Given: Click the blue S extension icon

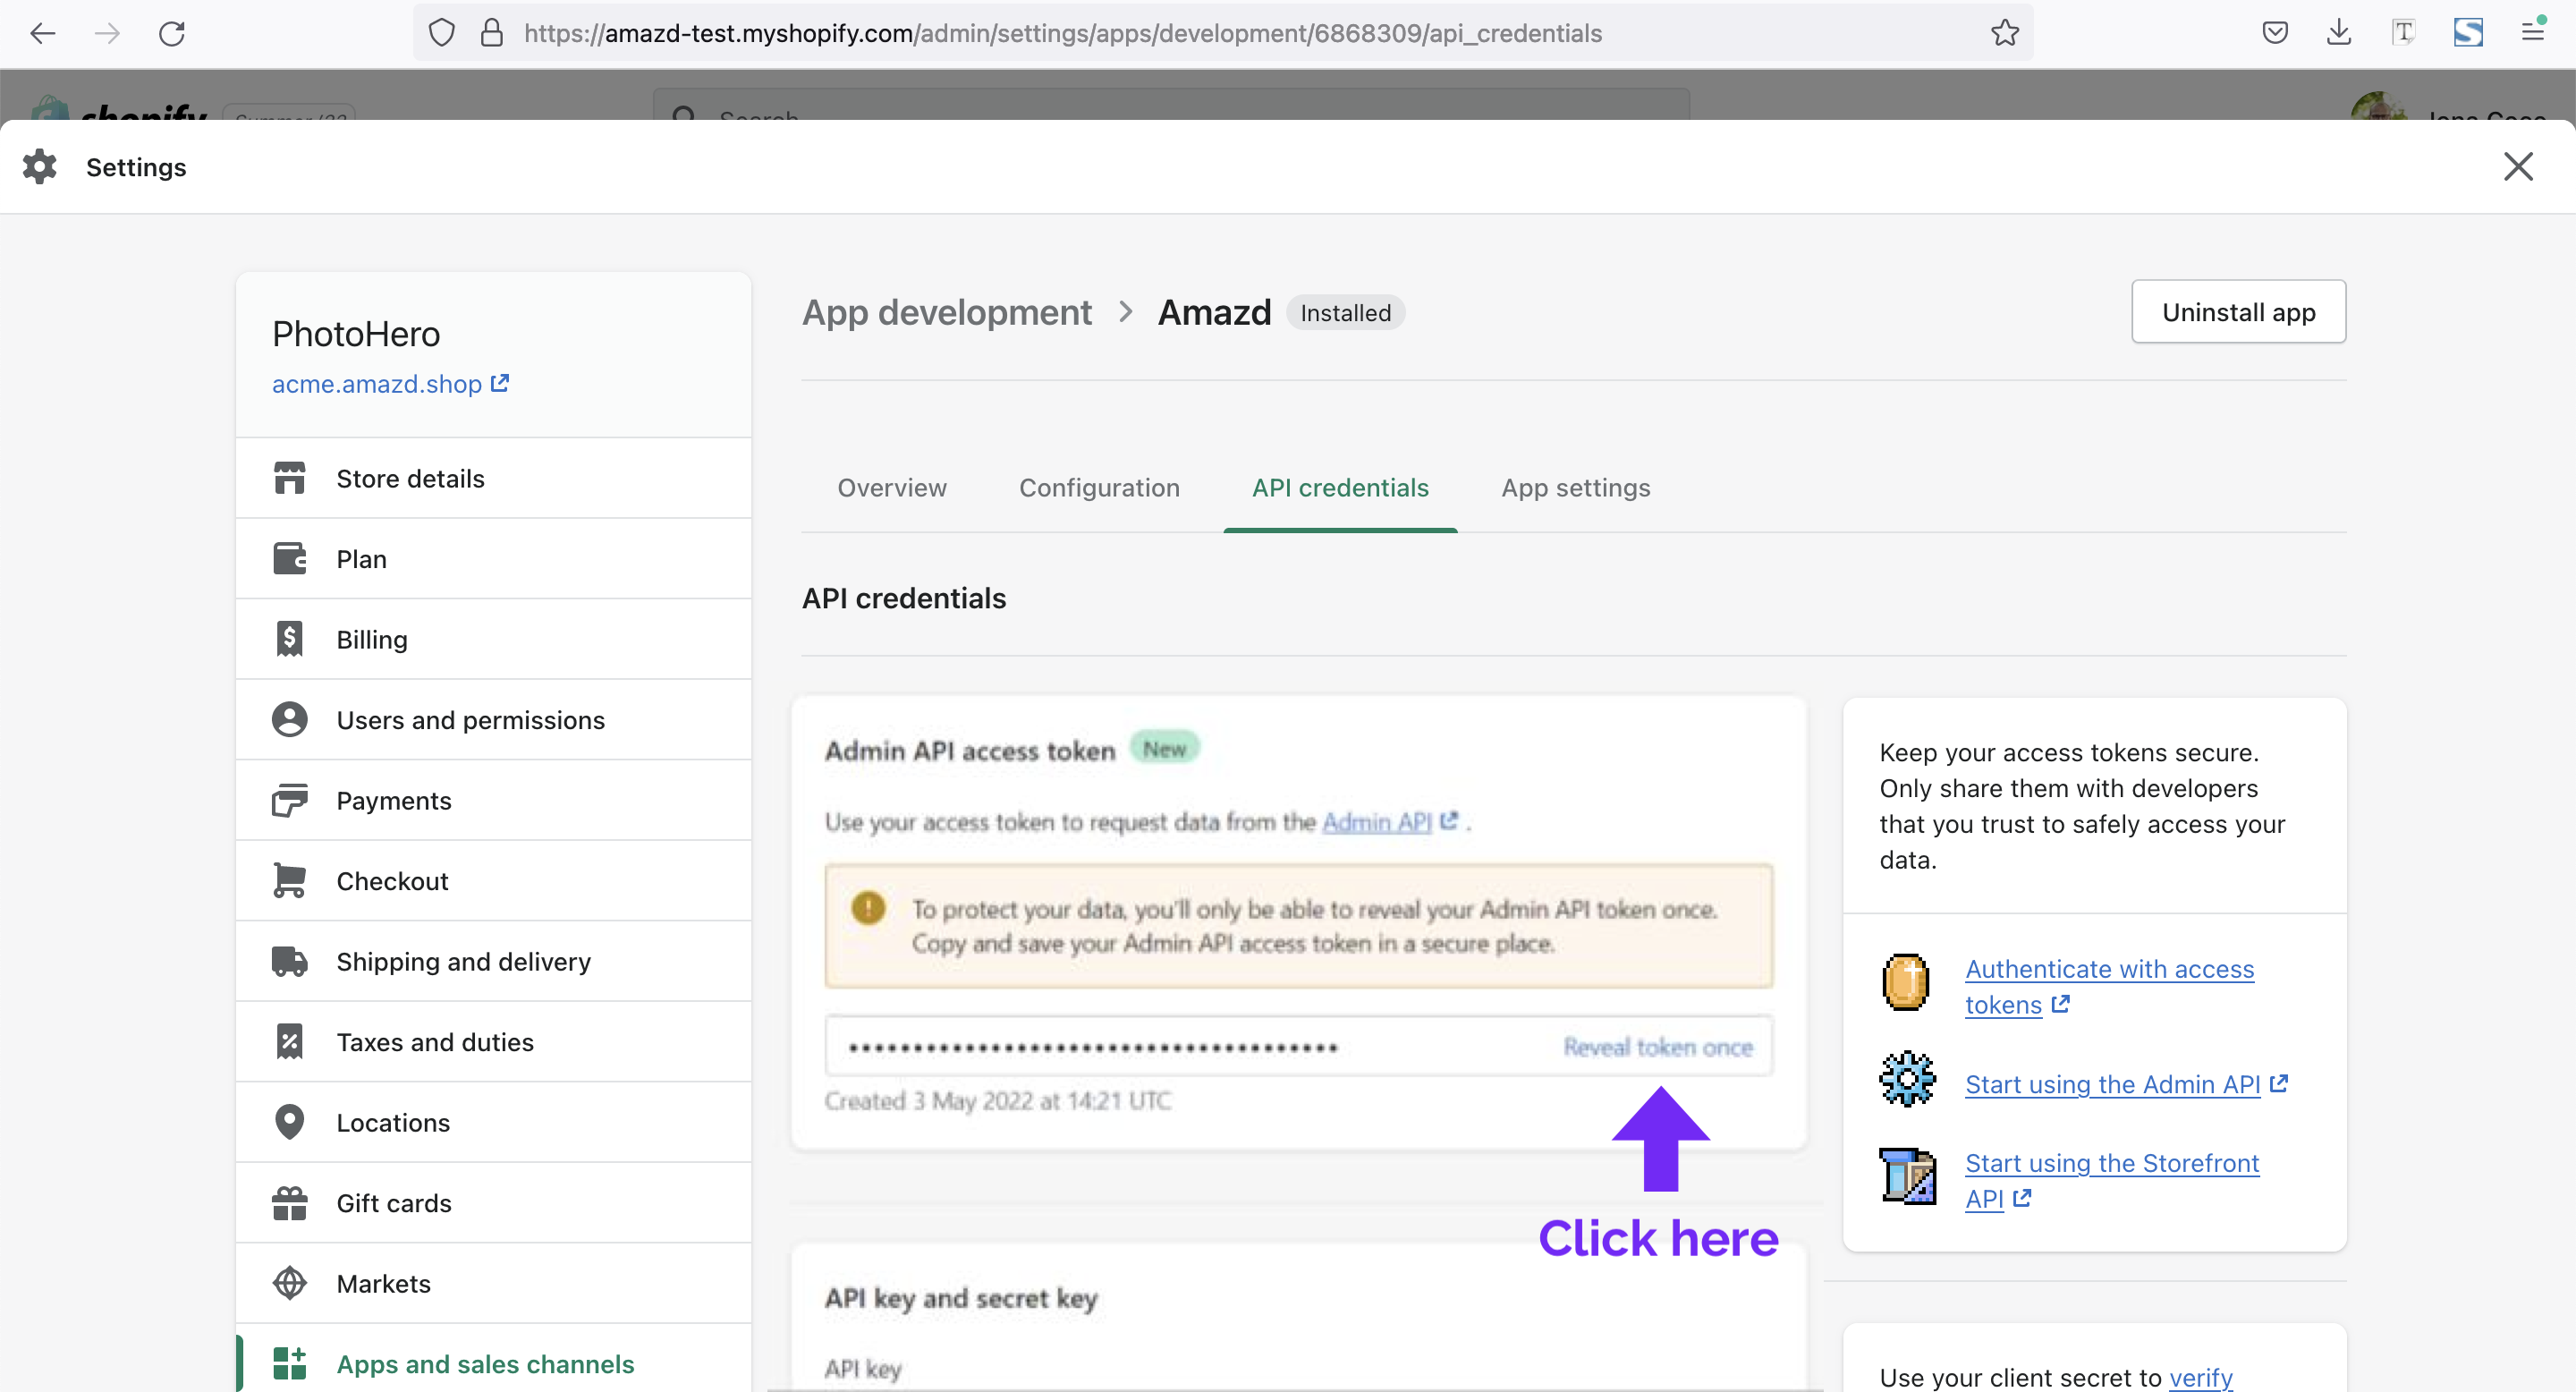Looking at the screenshot, I should pyautogui.click(x=2468, y=32).
